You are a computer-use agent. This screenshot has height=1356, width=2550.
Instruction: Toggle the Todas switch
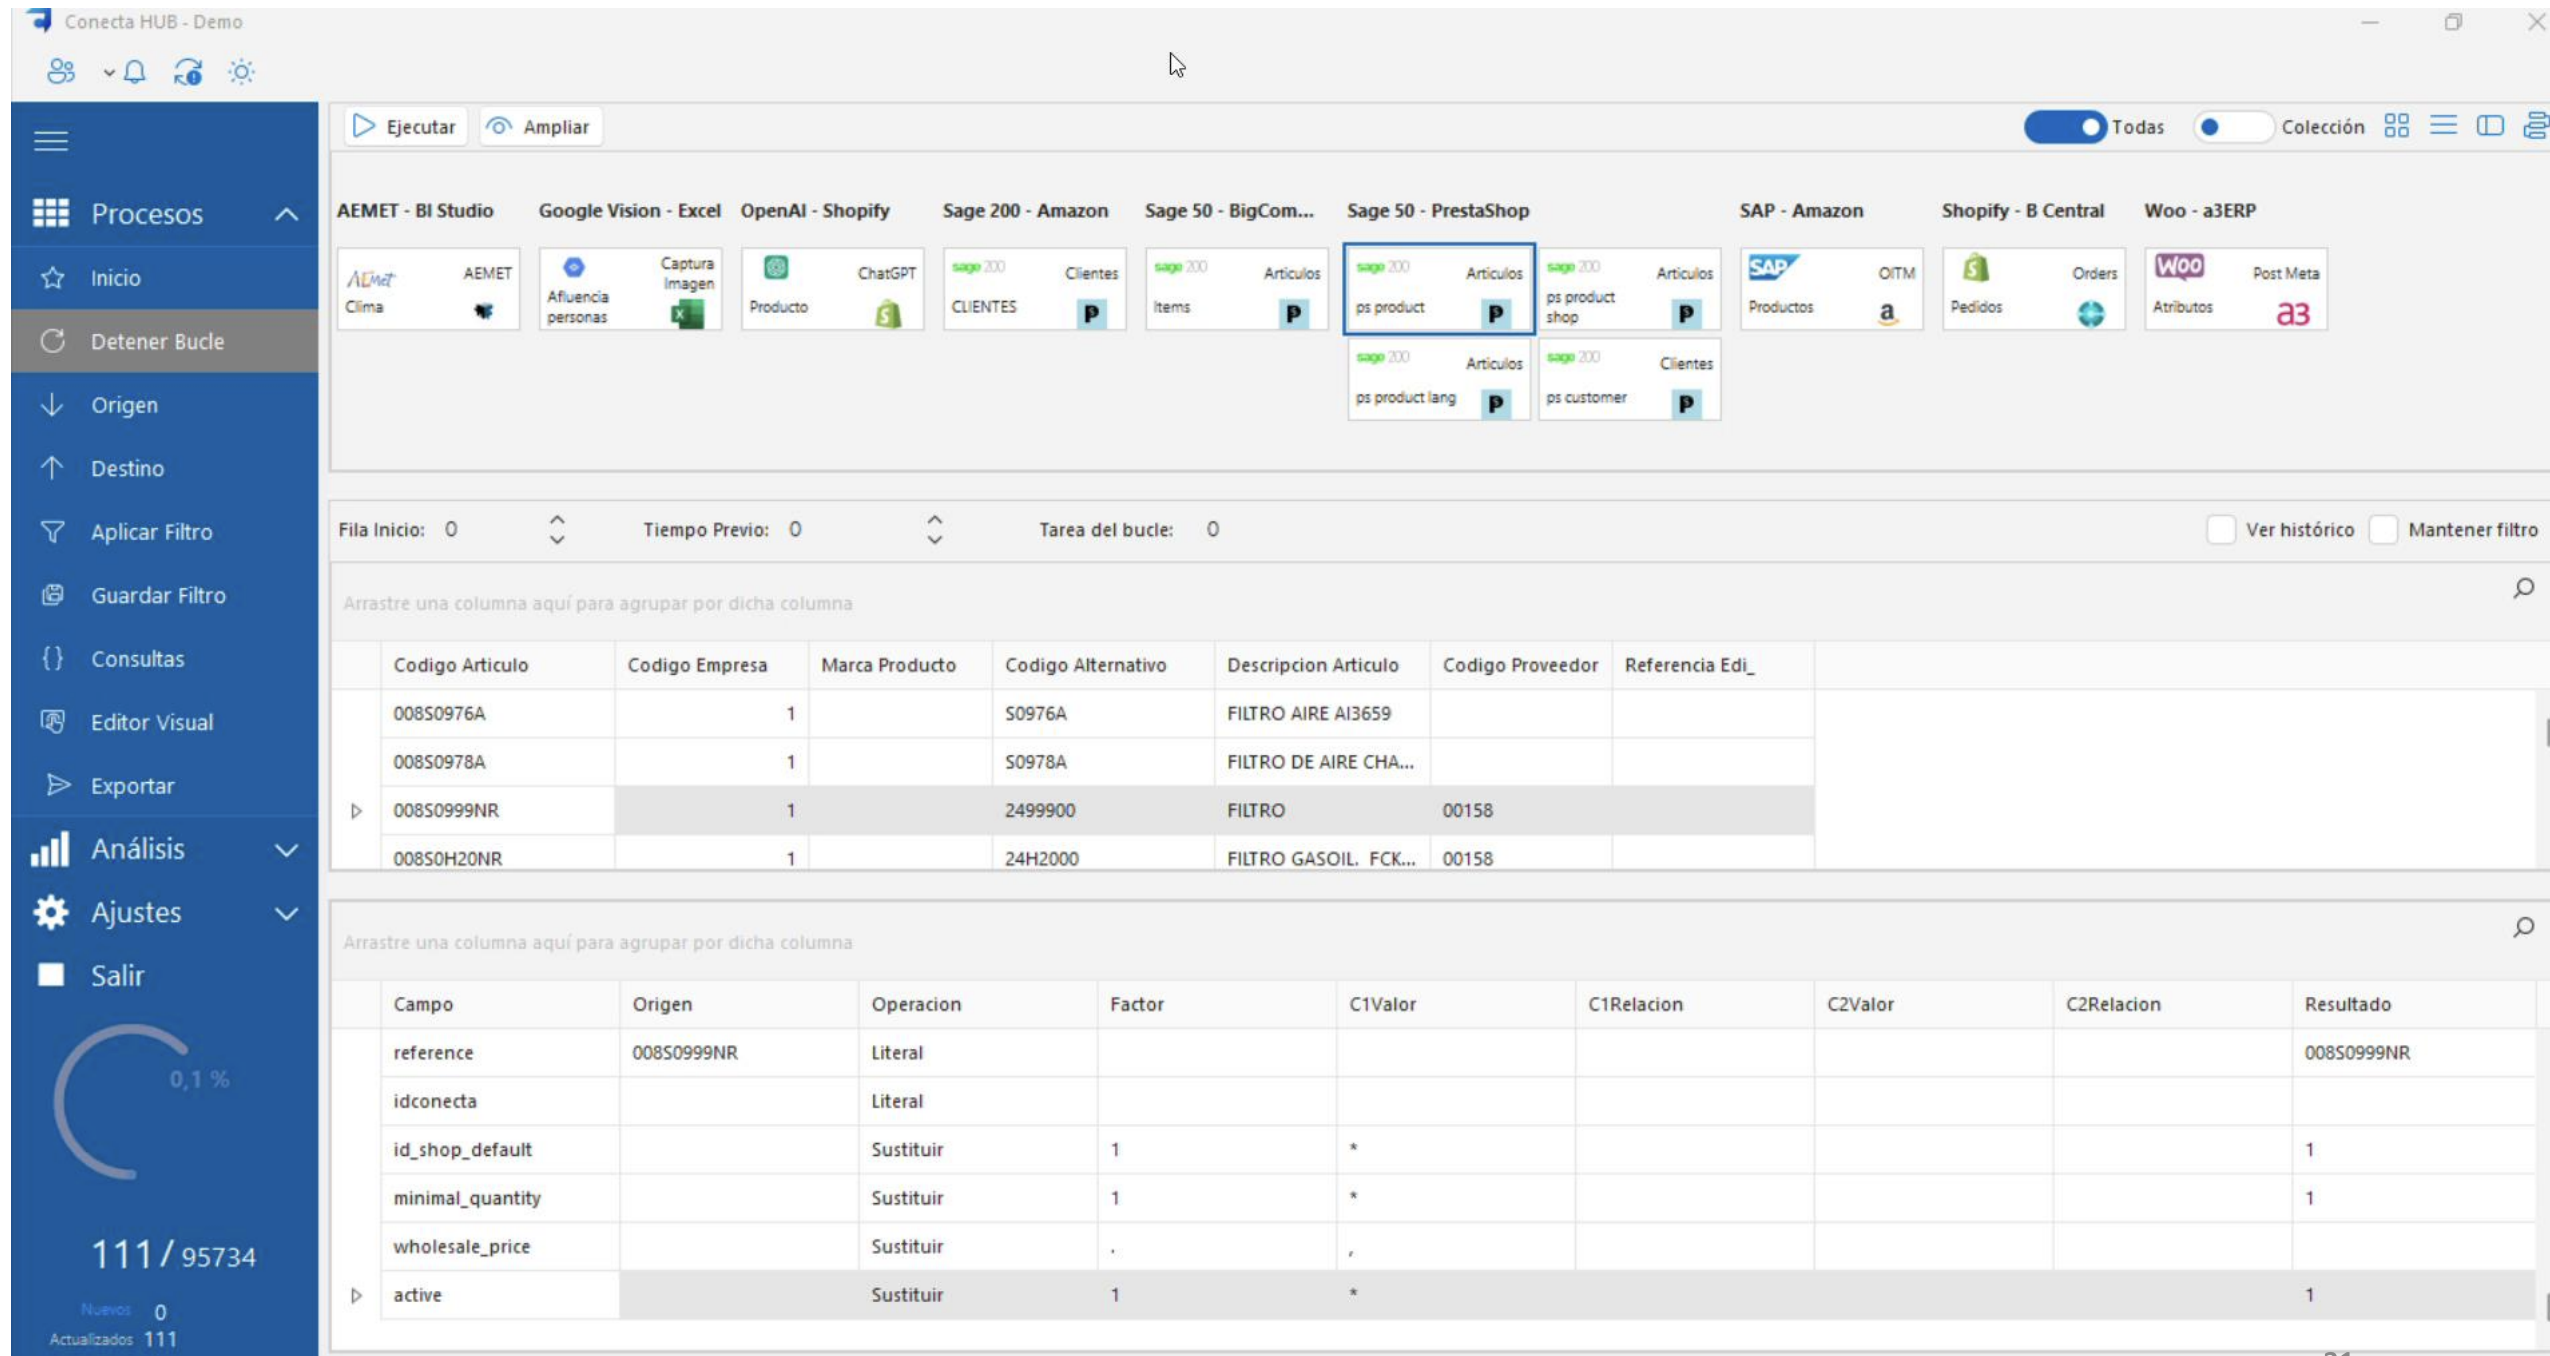[x=2064, y=127]
